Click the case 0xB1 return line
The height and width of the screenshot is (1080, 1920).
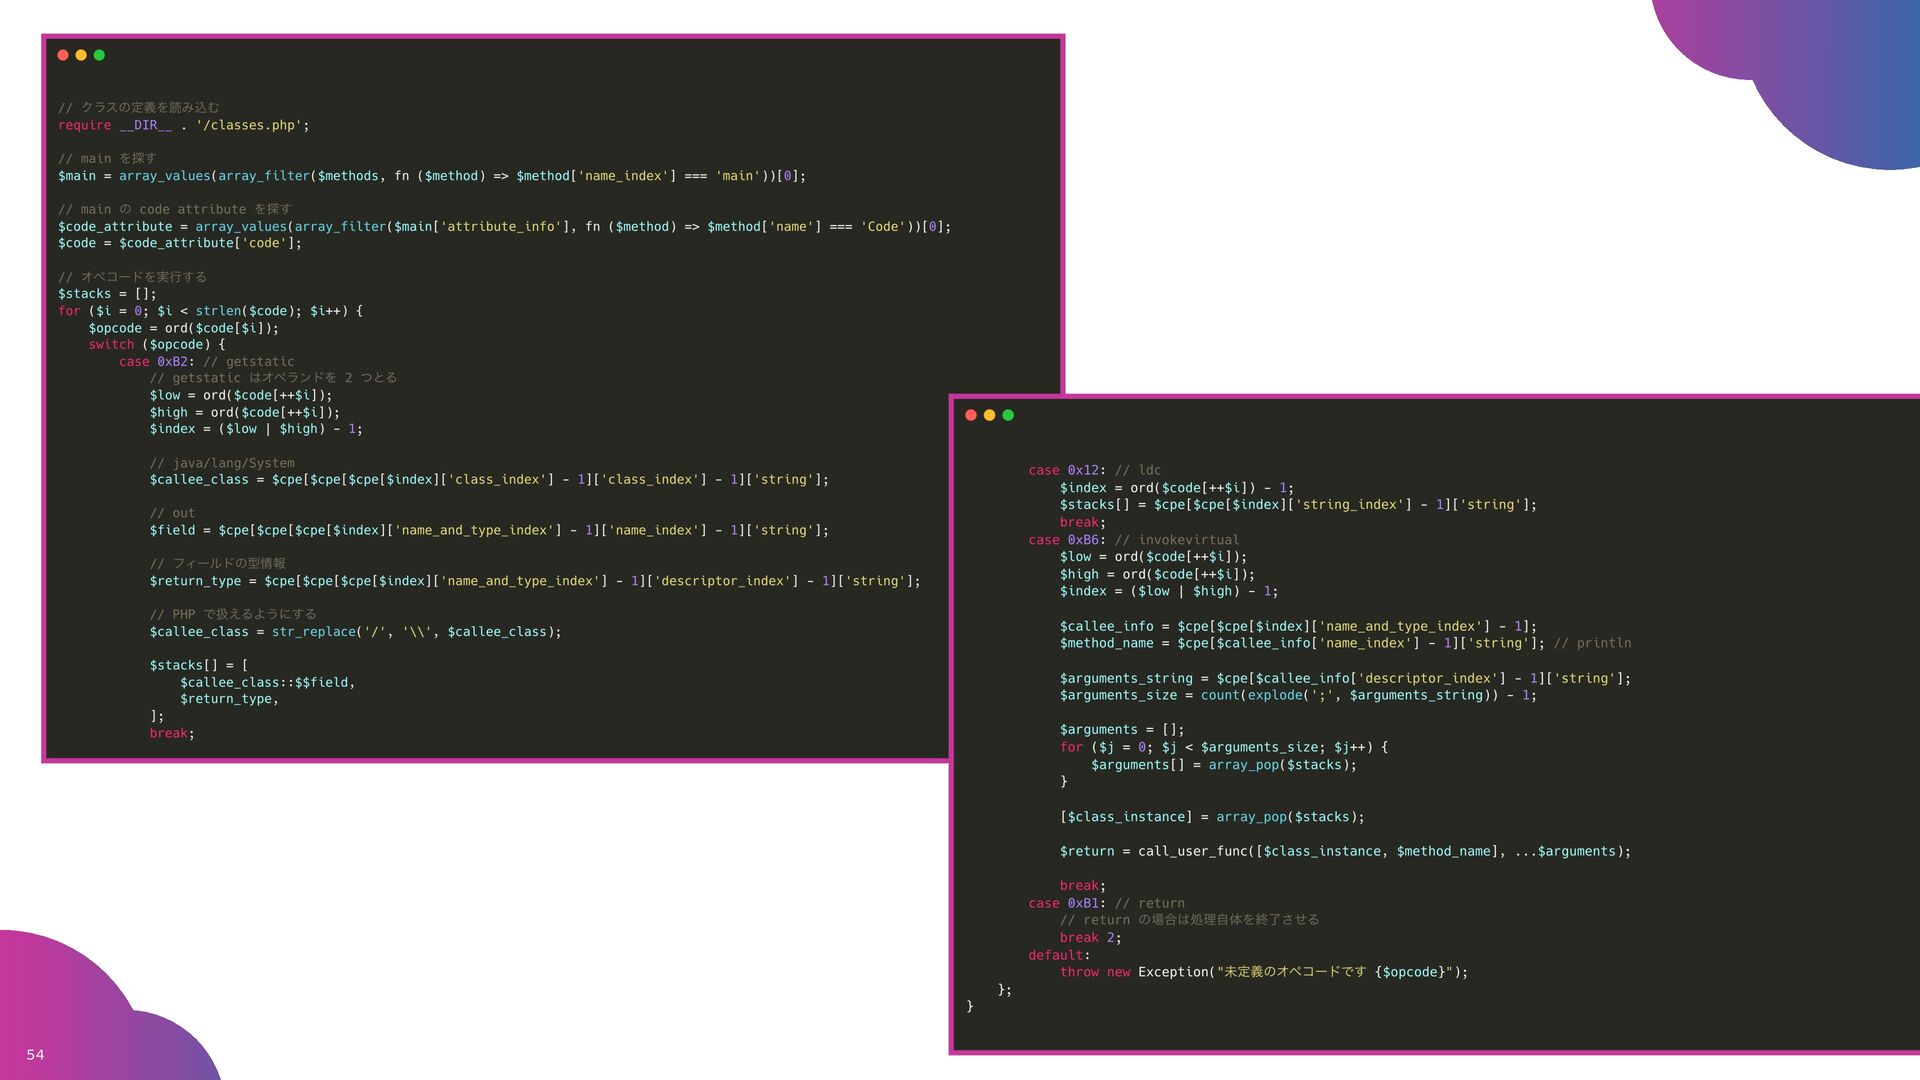[1106, 903]
